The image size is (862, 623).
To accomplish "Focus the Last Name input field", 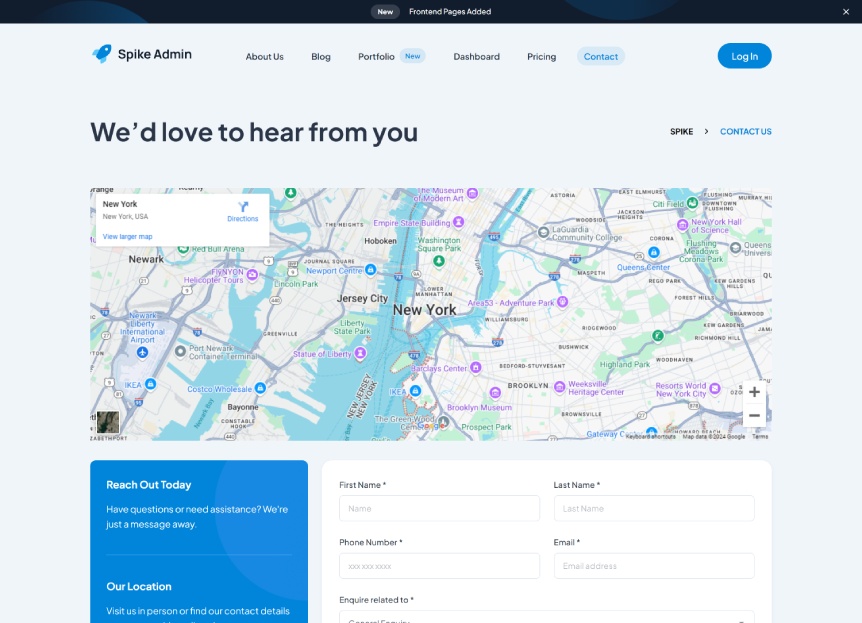I will (654, 509).
